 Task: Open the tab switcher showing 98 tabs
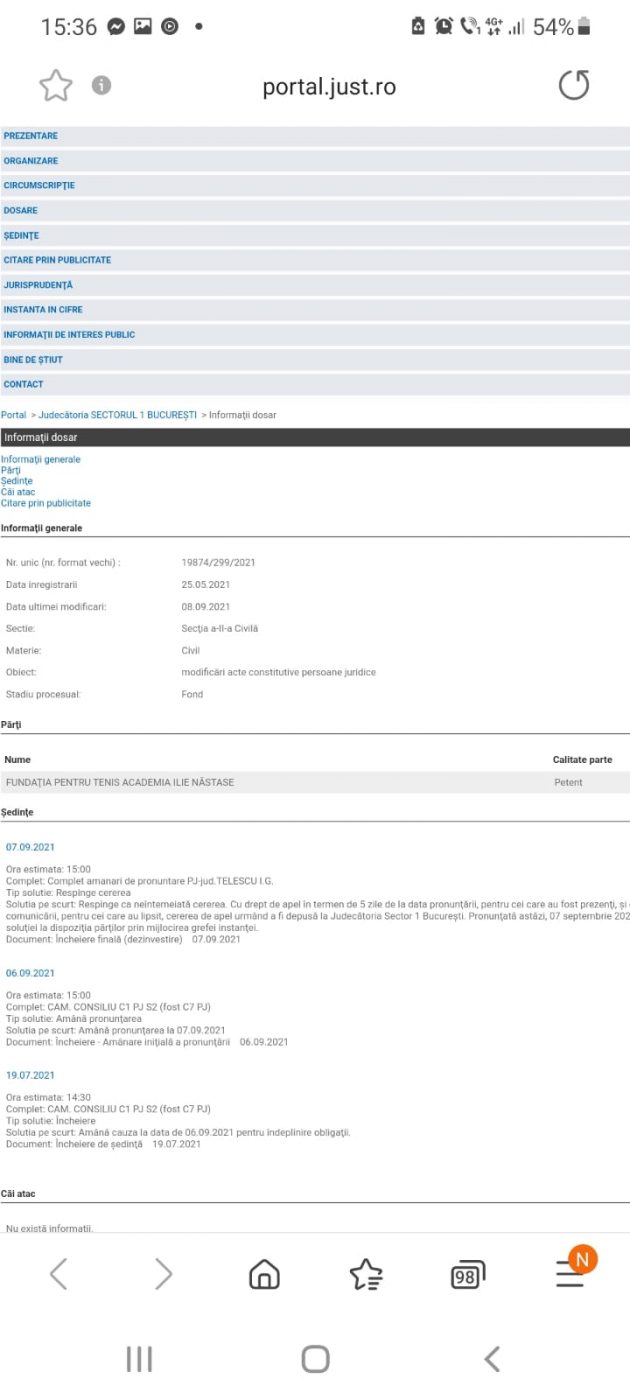467,1275
